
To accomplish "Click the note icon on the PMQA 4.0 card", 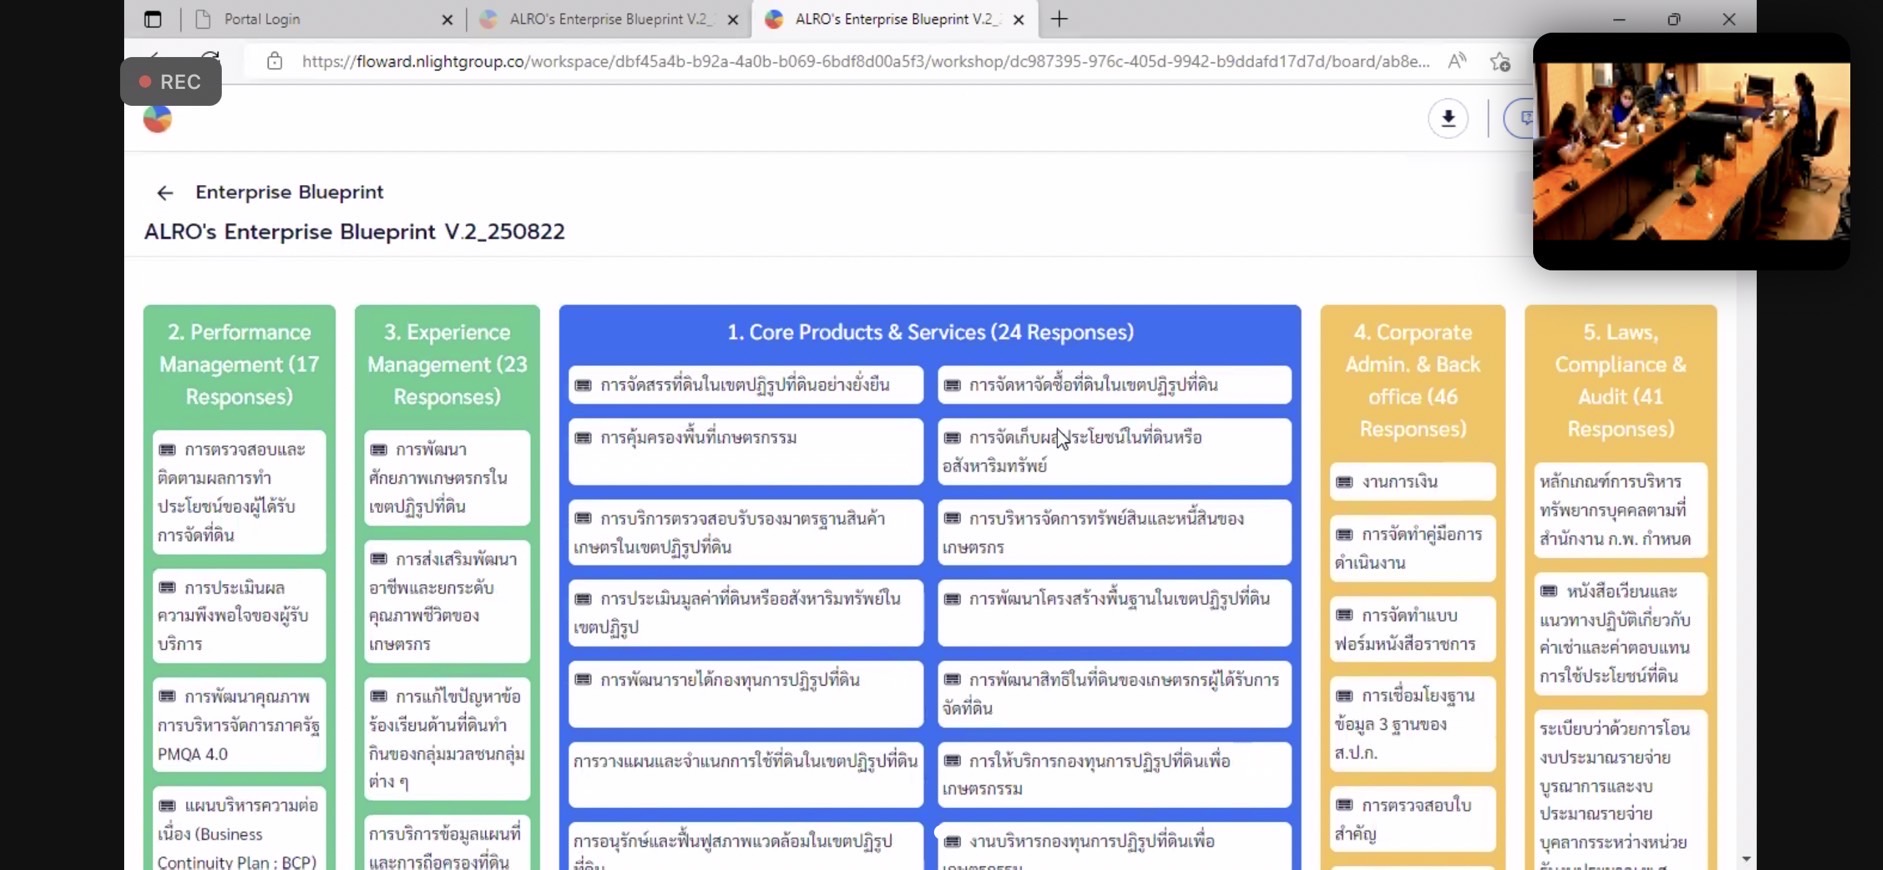I will point(167,697).
